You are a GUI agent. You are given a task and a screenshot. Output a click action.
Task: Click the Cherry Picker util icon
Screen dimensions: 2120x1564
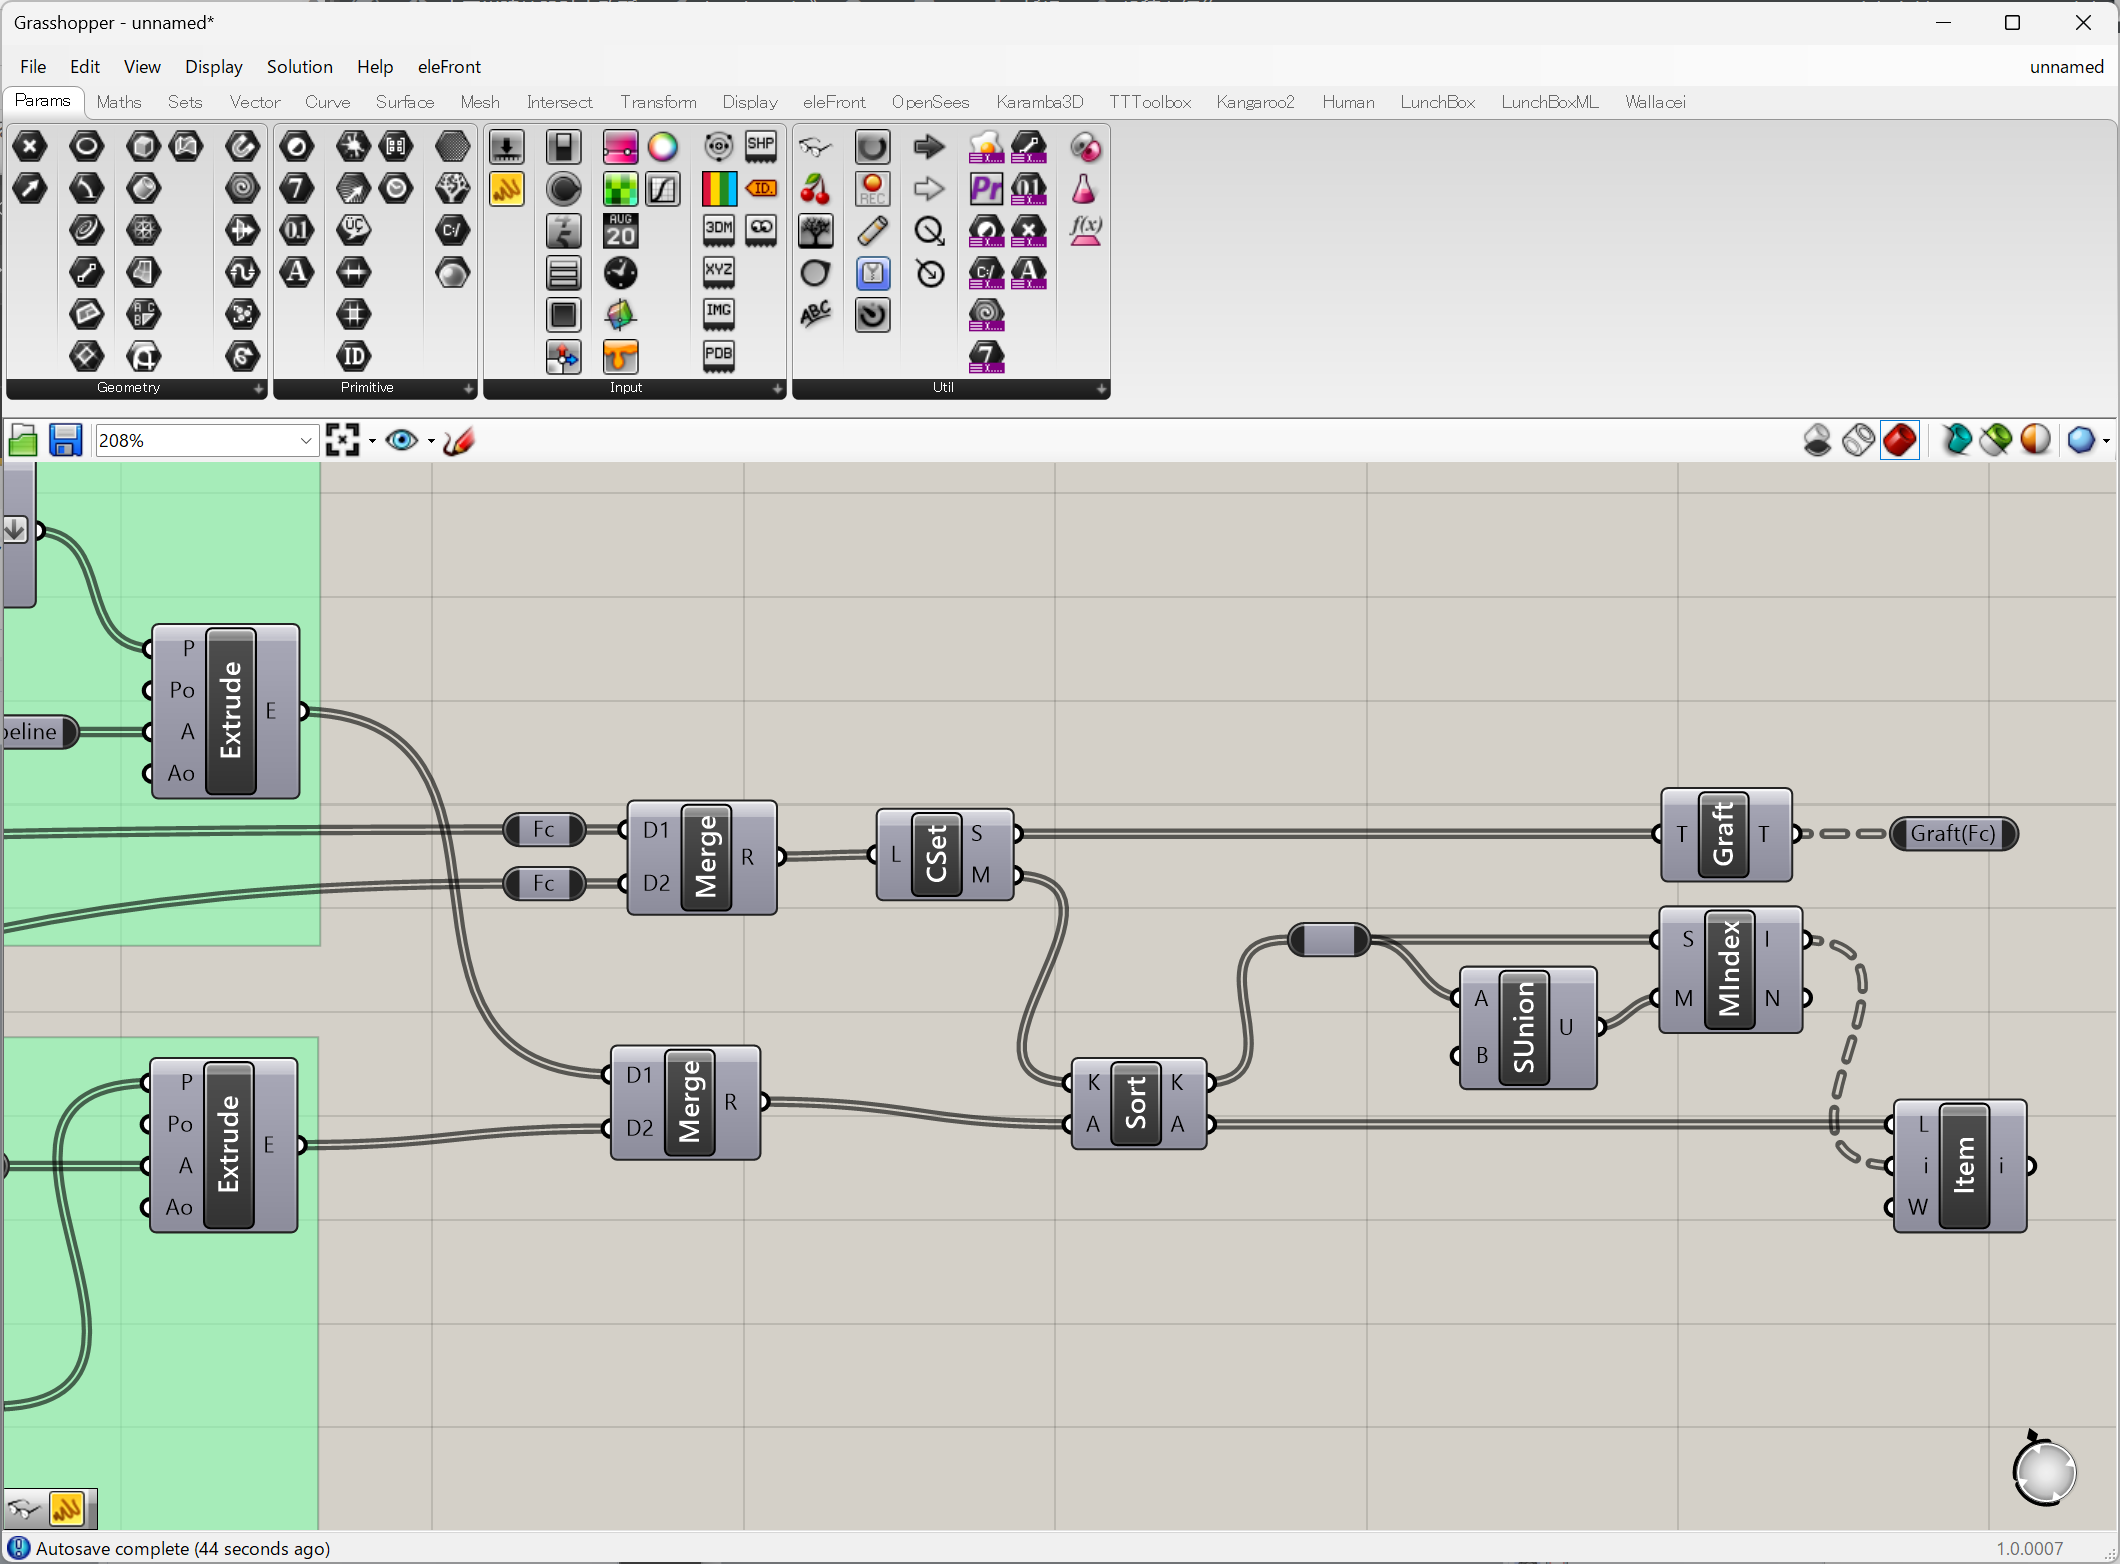[815, 189]
